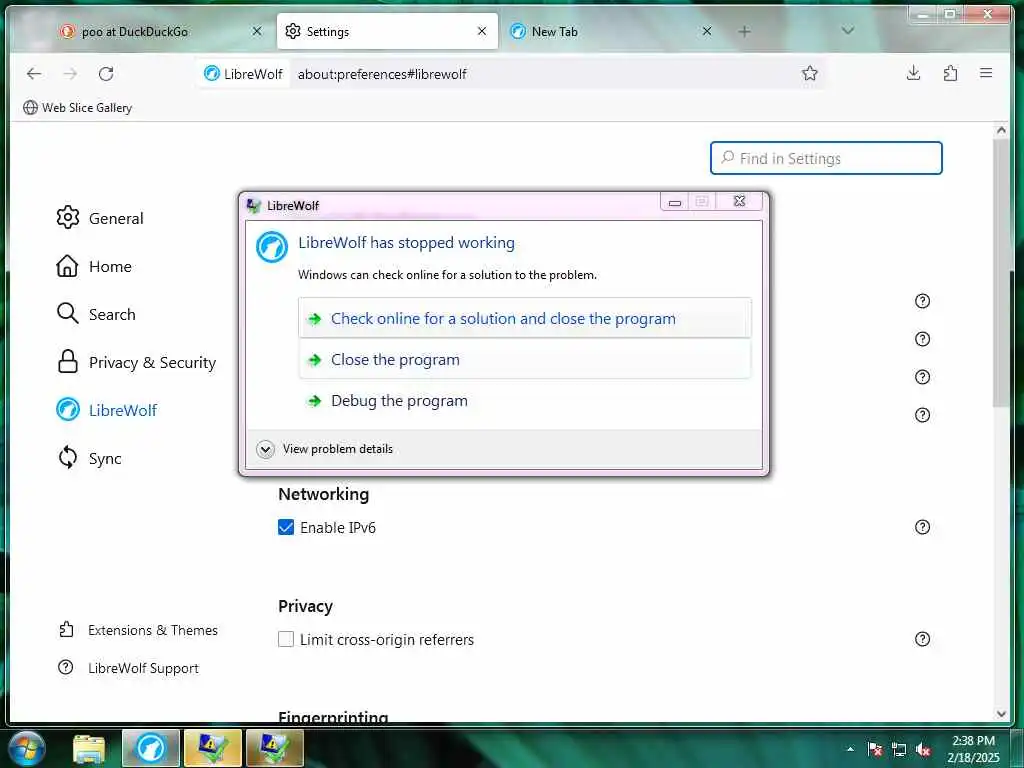This screenshot has height=768, width=1024.
Task: Open the hamburger application menu
Action: (985, 73)
